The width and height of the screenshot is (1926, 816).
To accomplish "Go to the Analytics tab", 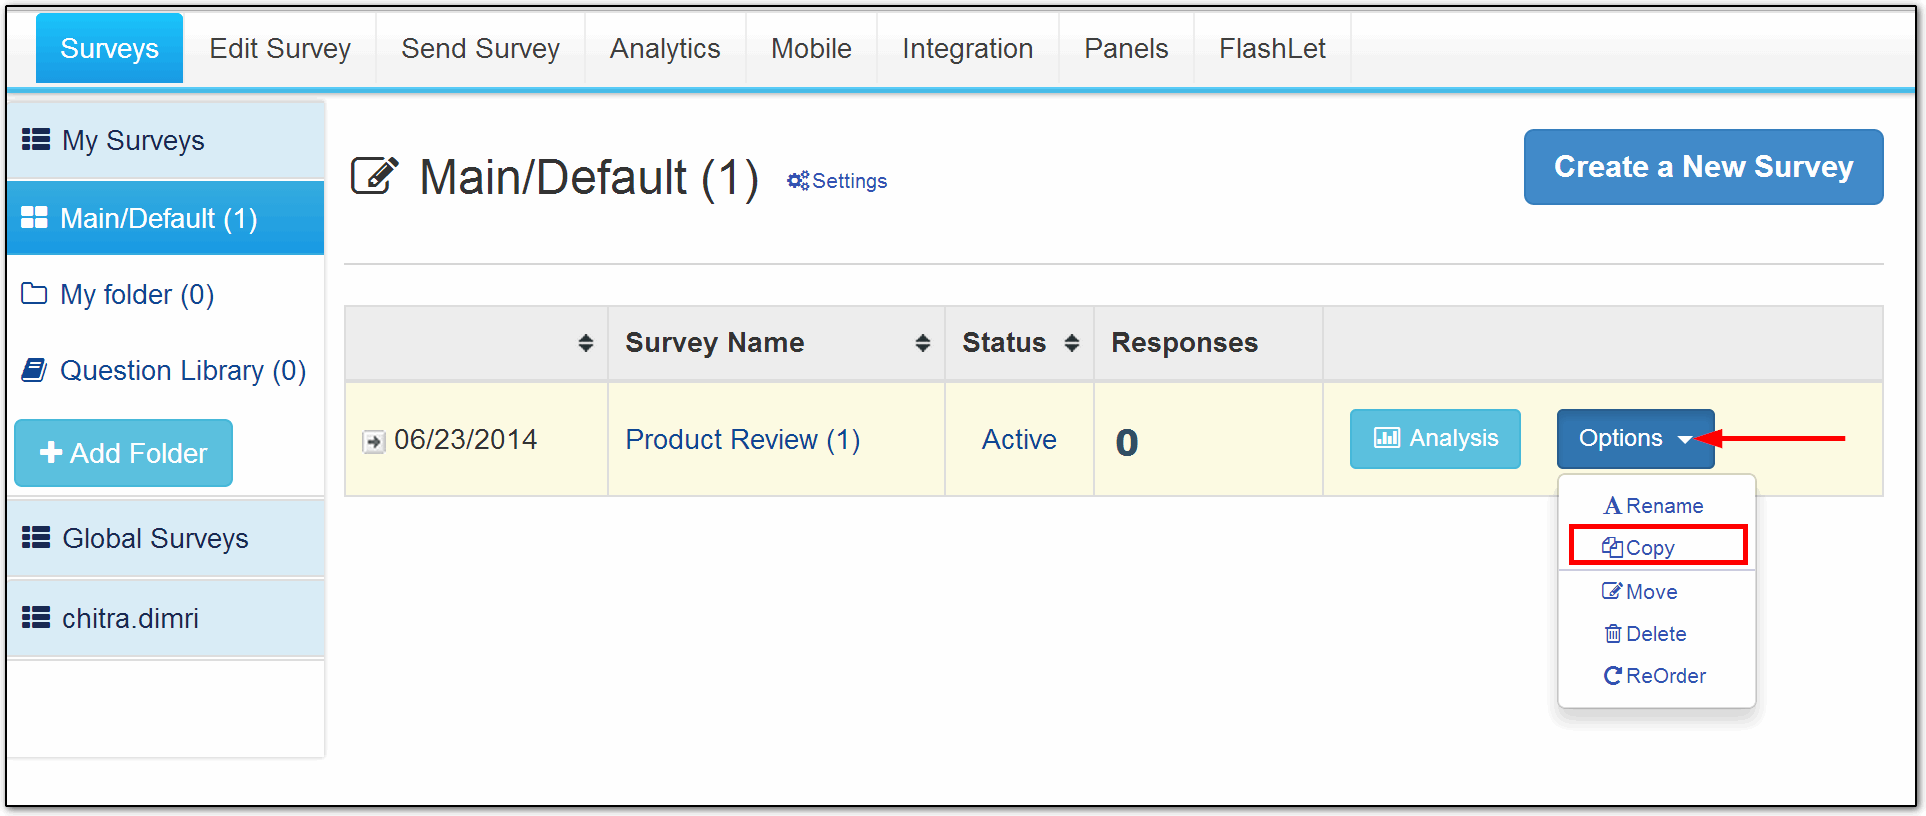I will 665,48.
